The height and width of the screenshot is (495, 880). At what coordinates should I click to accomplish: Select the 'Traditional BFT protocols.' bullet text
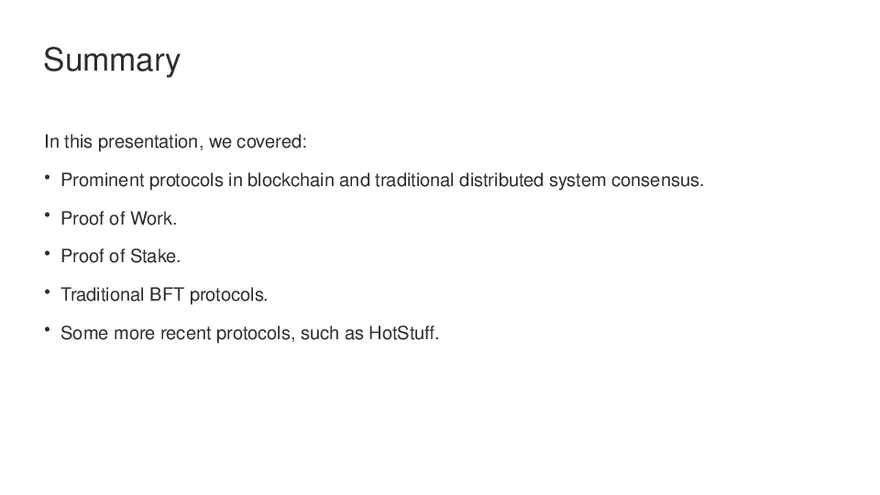coord(164,295)
